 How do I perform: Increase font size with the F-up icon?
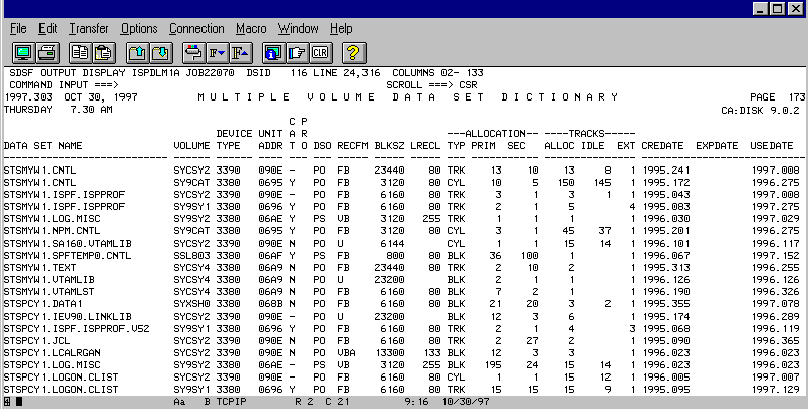coord(240,52)
